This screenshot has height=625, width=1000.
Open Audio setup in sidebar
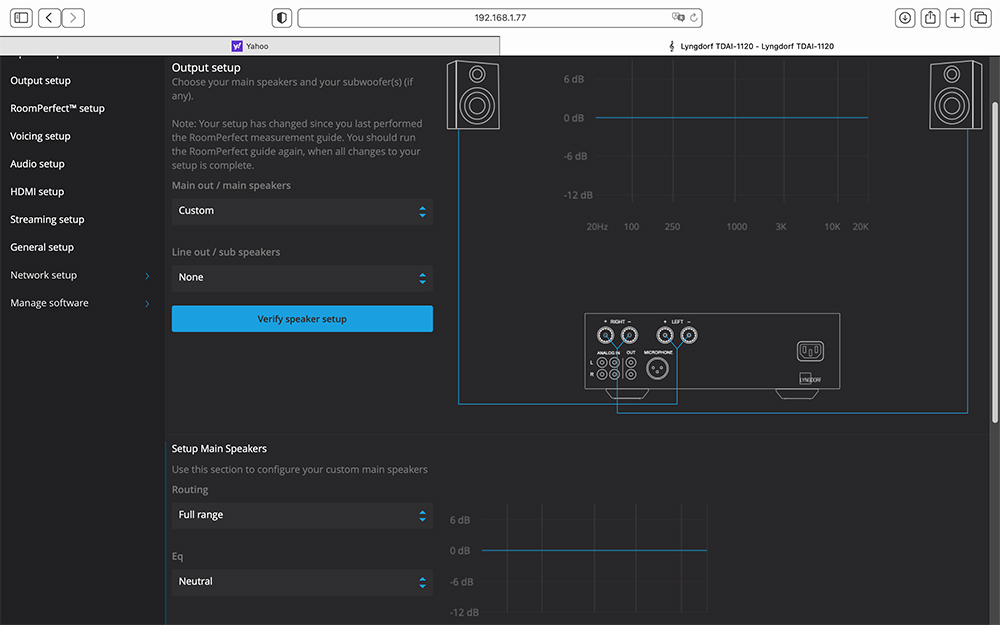38,164
